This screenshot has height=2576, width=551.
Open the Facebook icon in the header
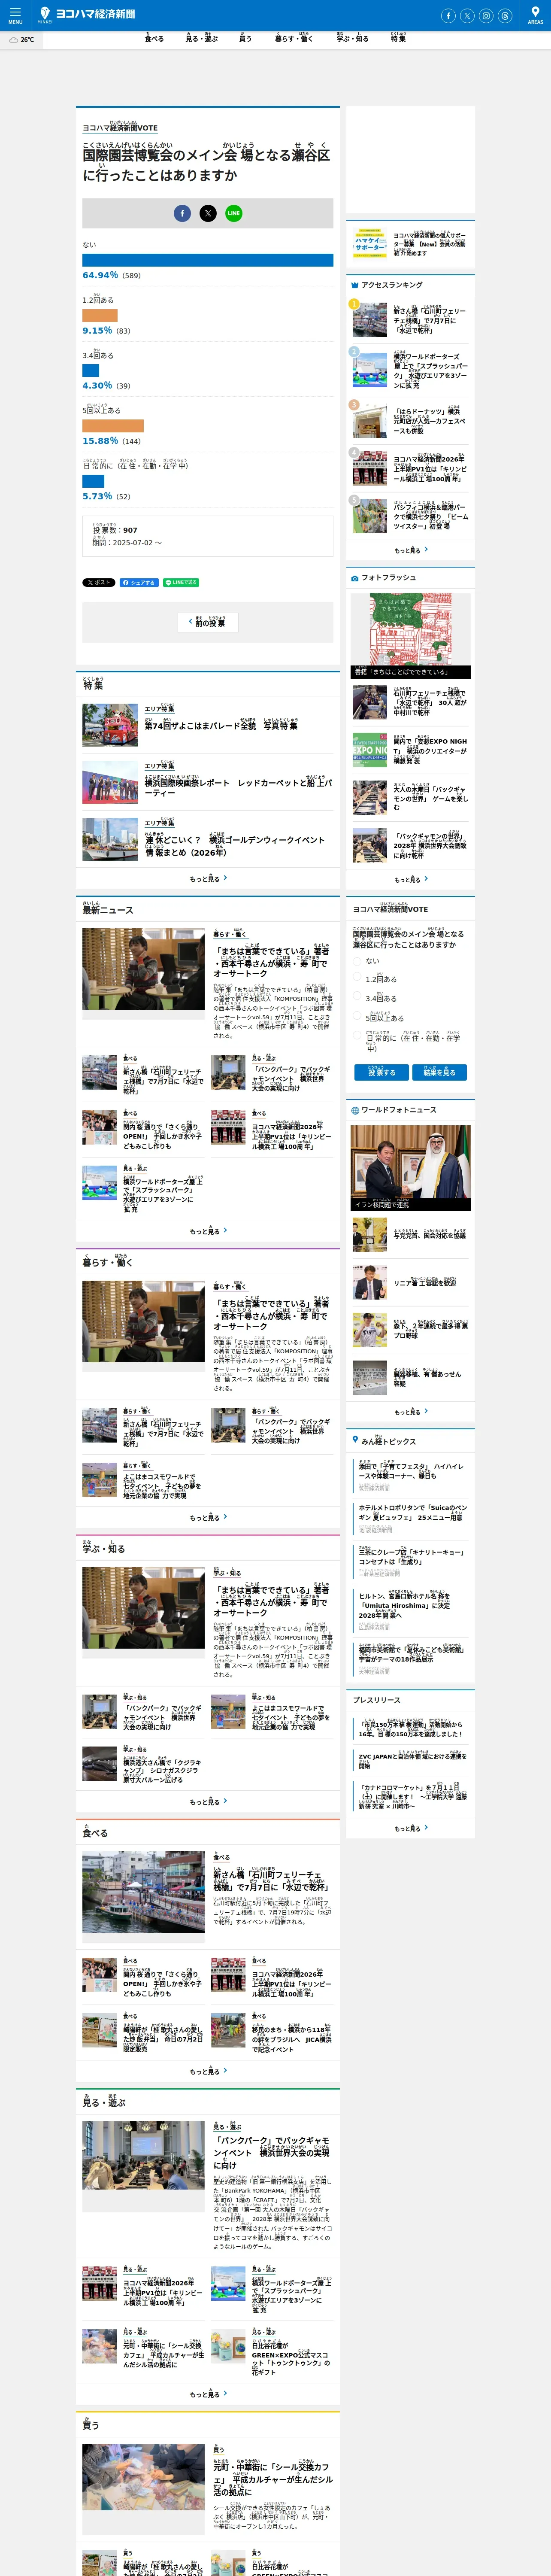click(448, 16)
